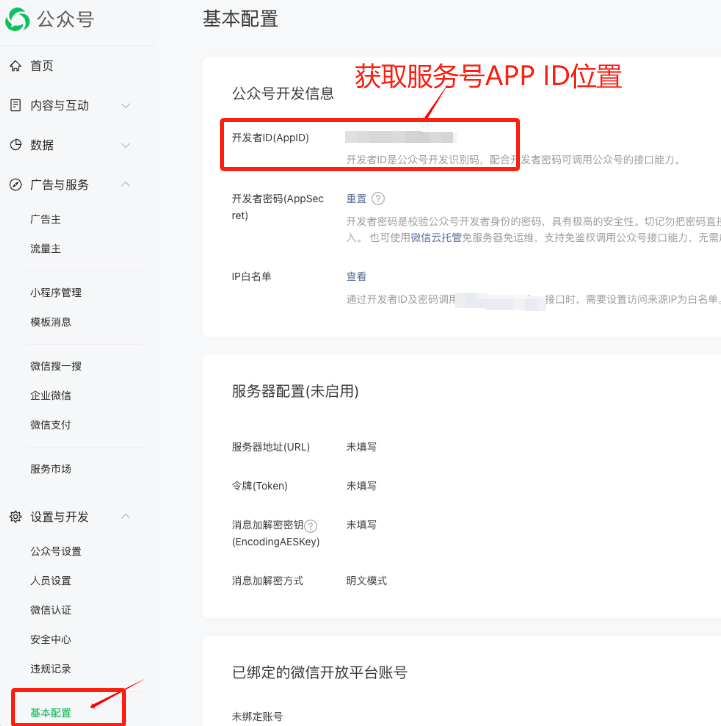Open 微信搜一搜
Screen dimensions: 721x726
[56, 366]
